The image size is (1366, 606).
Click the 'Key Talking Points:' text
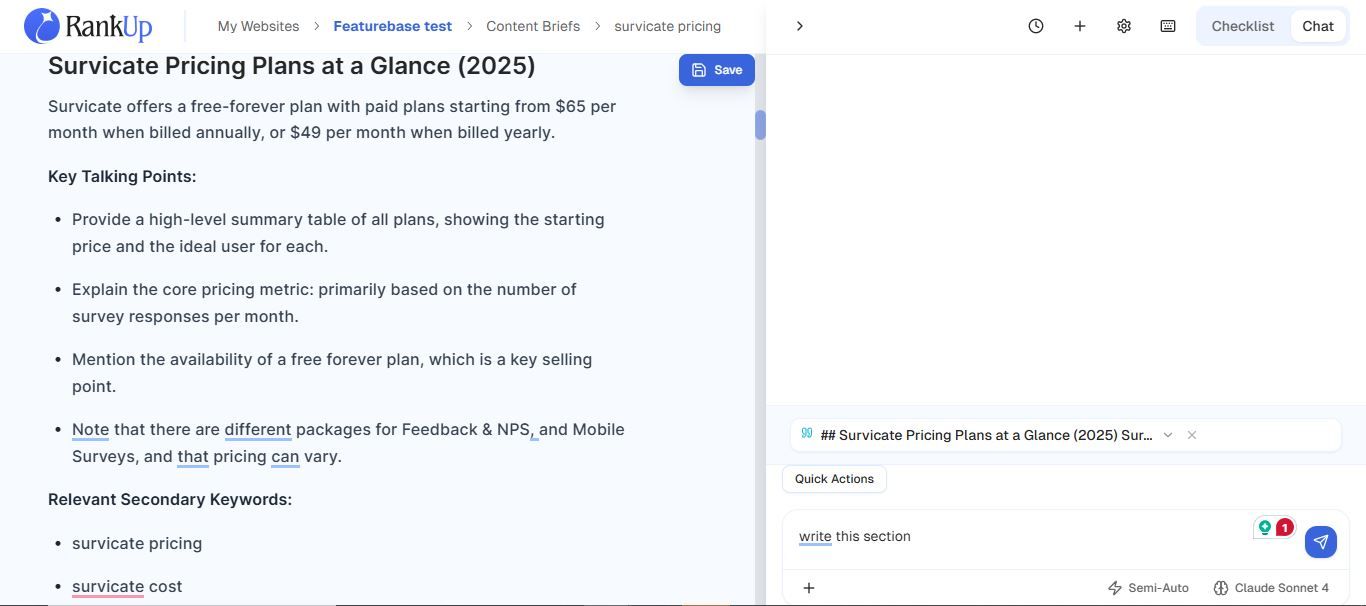click(122, 176)
